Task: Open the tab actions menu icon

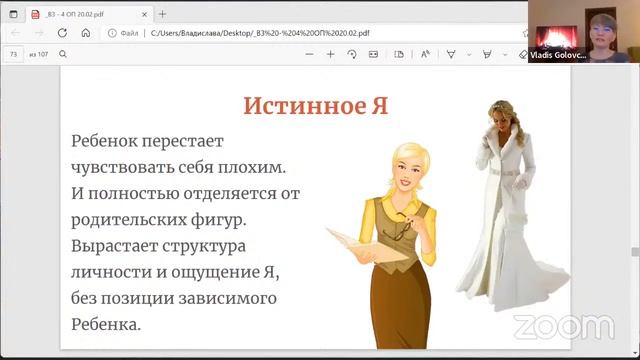Action: [13, 14]
